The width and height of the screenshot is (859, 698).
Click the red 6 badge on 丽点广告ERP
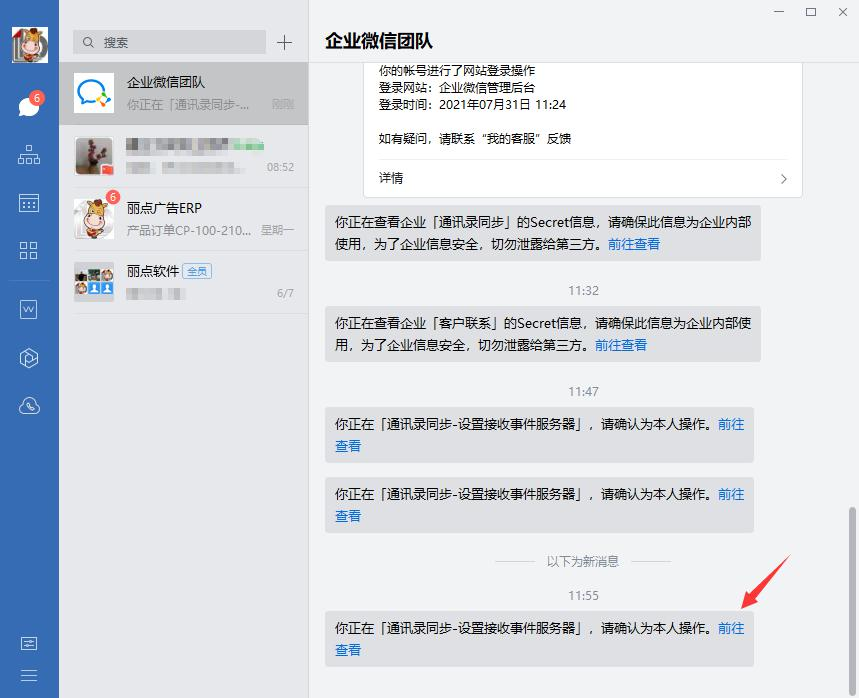113,197
